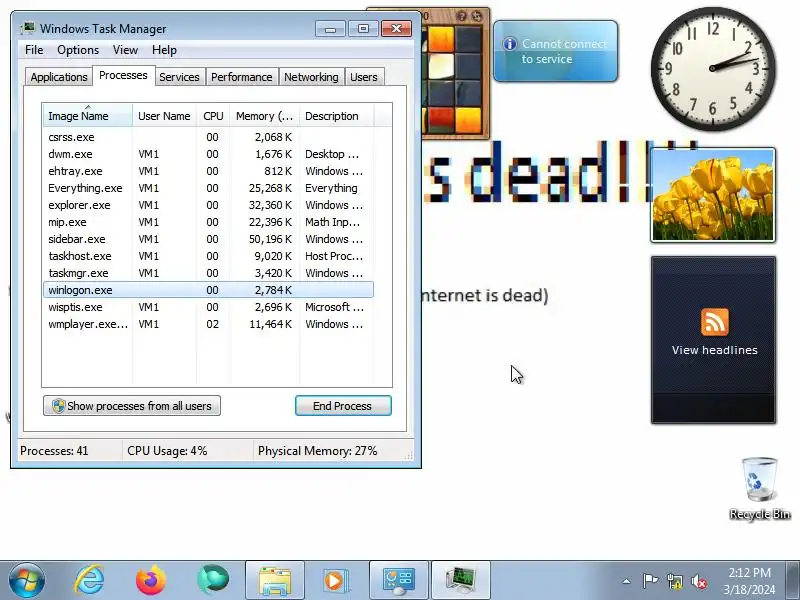
Task: Open the Action Center flag tray icon
Action: [x=650, y=581]
